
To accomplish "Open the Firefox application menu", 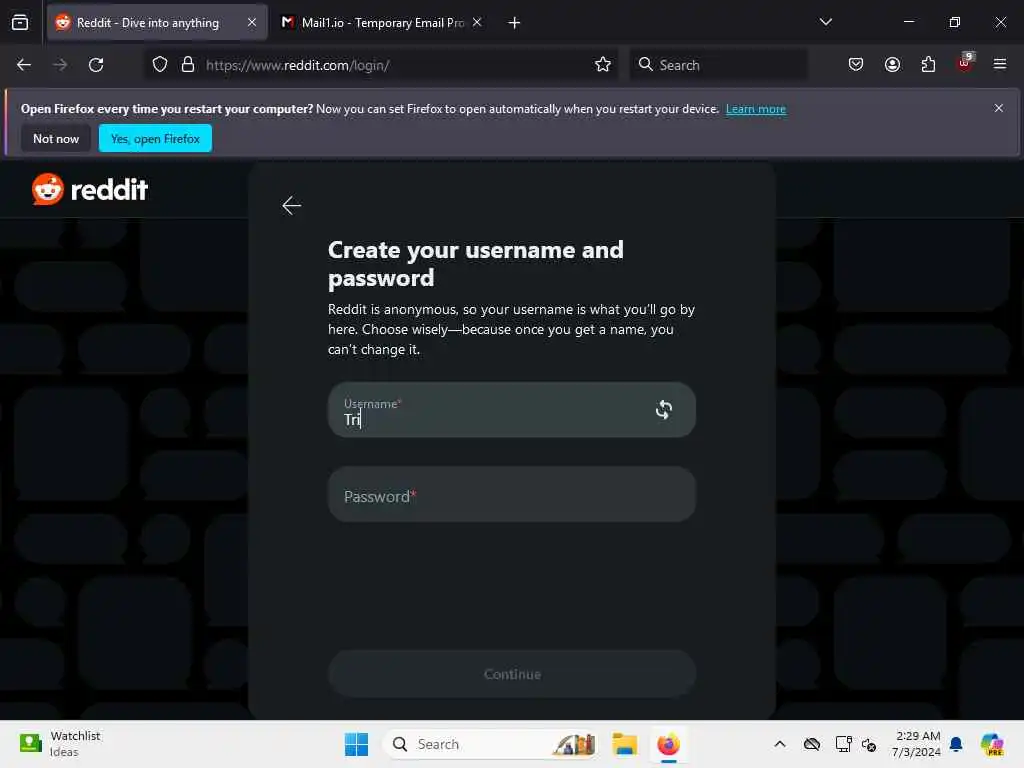I will pos(1000,65).
